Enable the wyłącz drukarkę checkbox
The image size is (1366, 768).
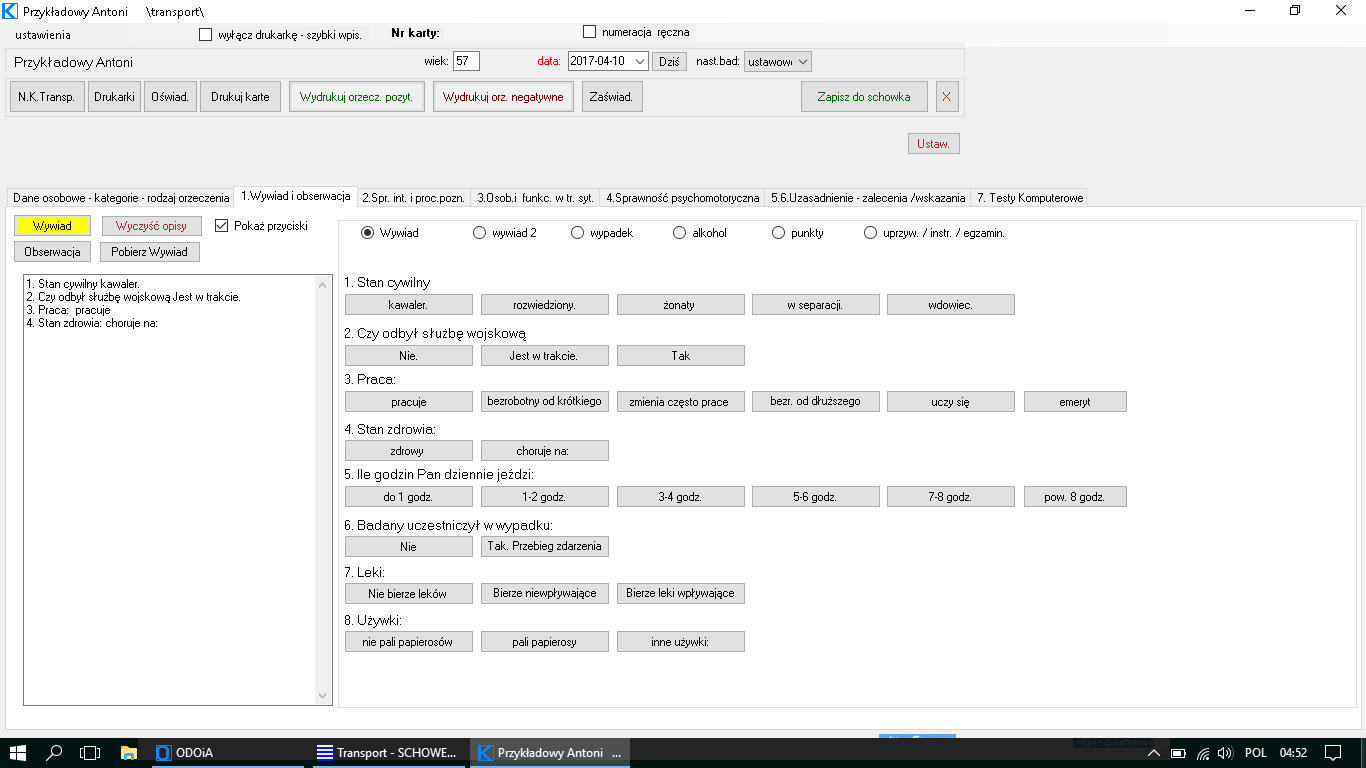coord(206,35)
